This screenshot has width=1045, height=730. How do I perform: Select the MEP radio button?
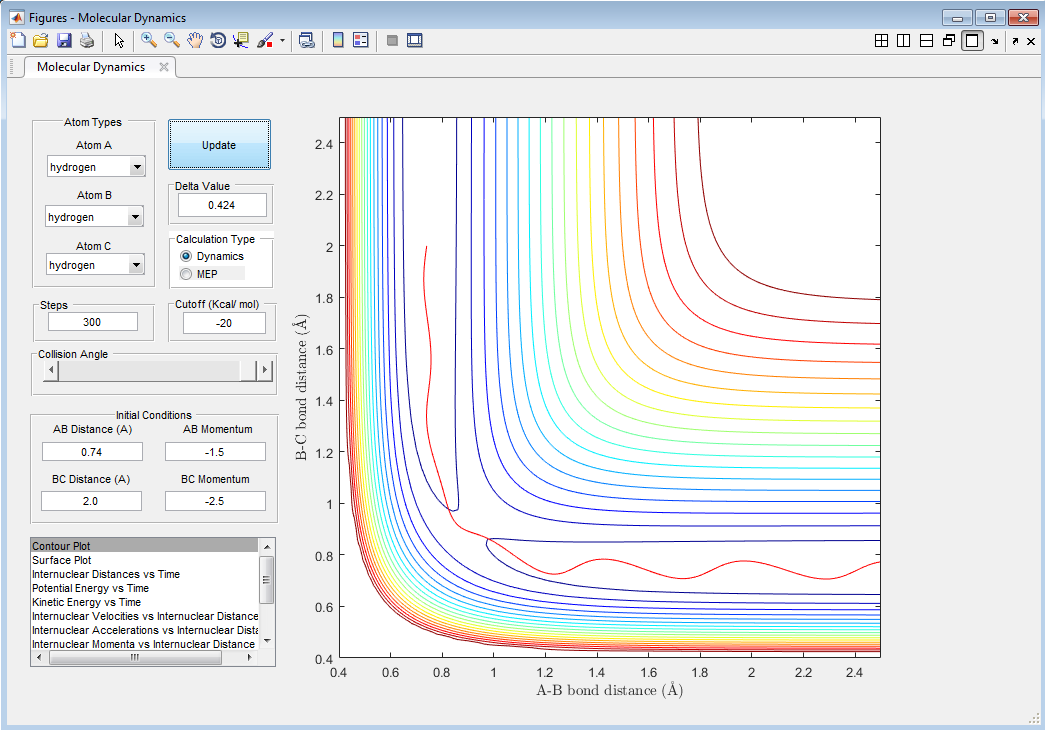pyautogui.click(x=186, y=274)
